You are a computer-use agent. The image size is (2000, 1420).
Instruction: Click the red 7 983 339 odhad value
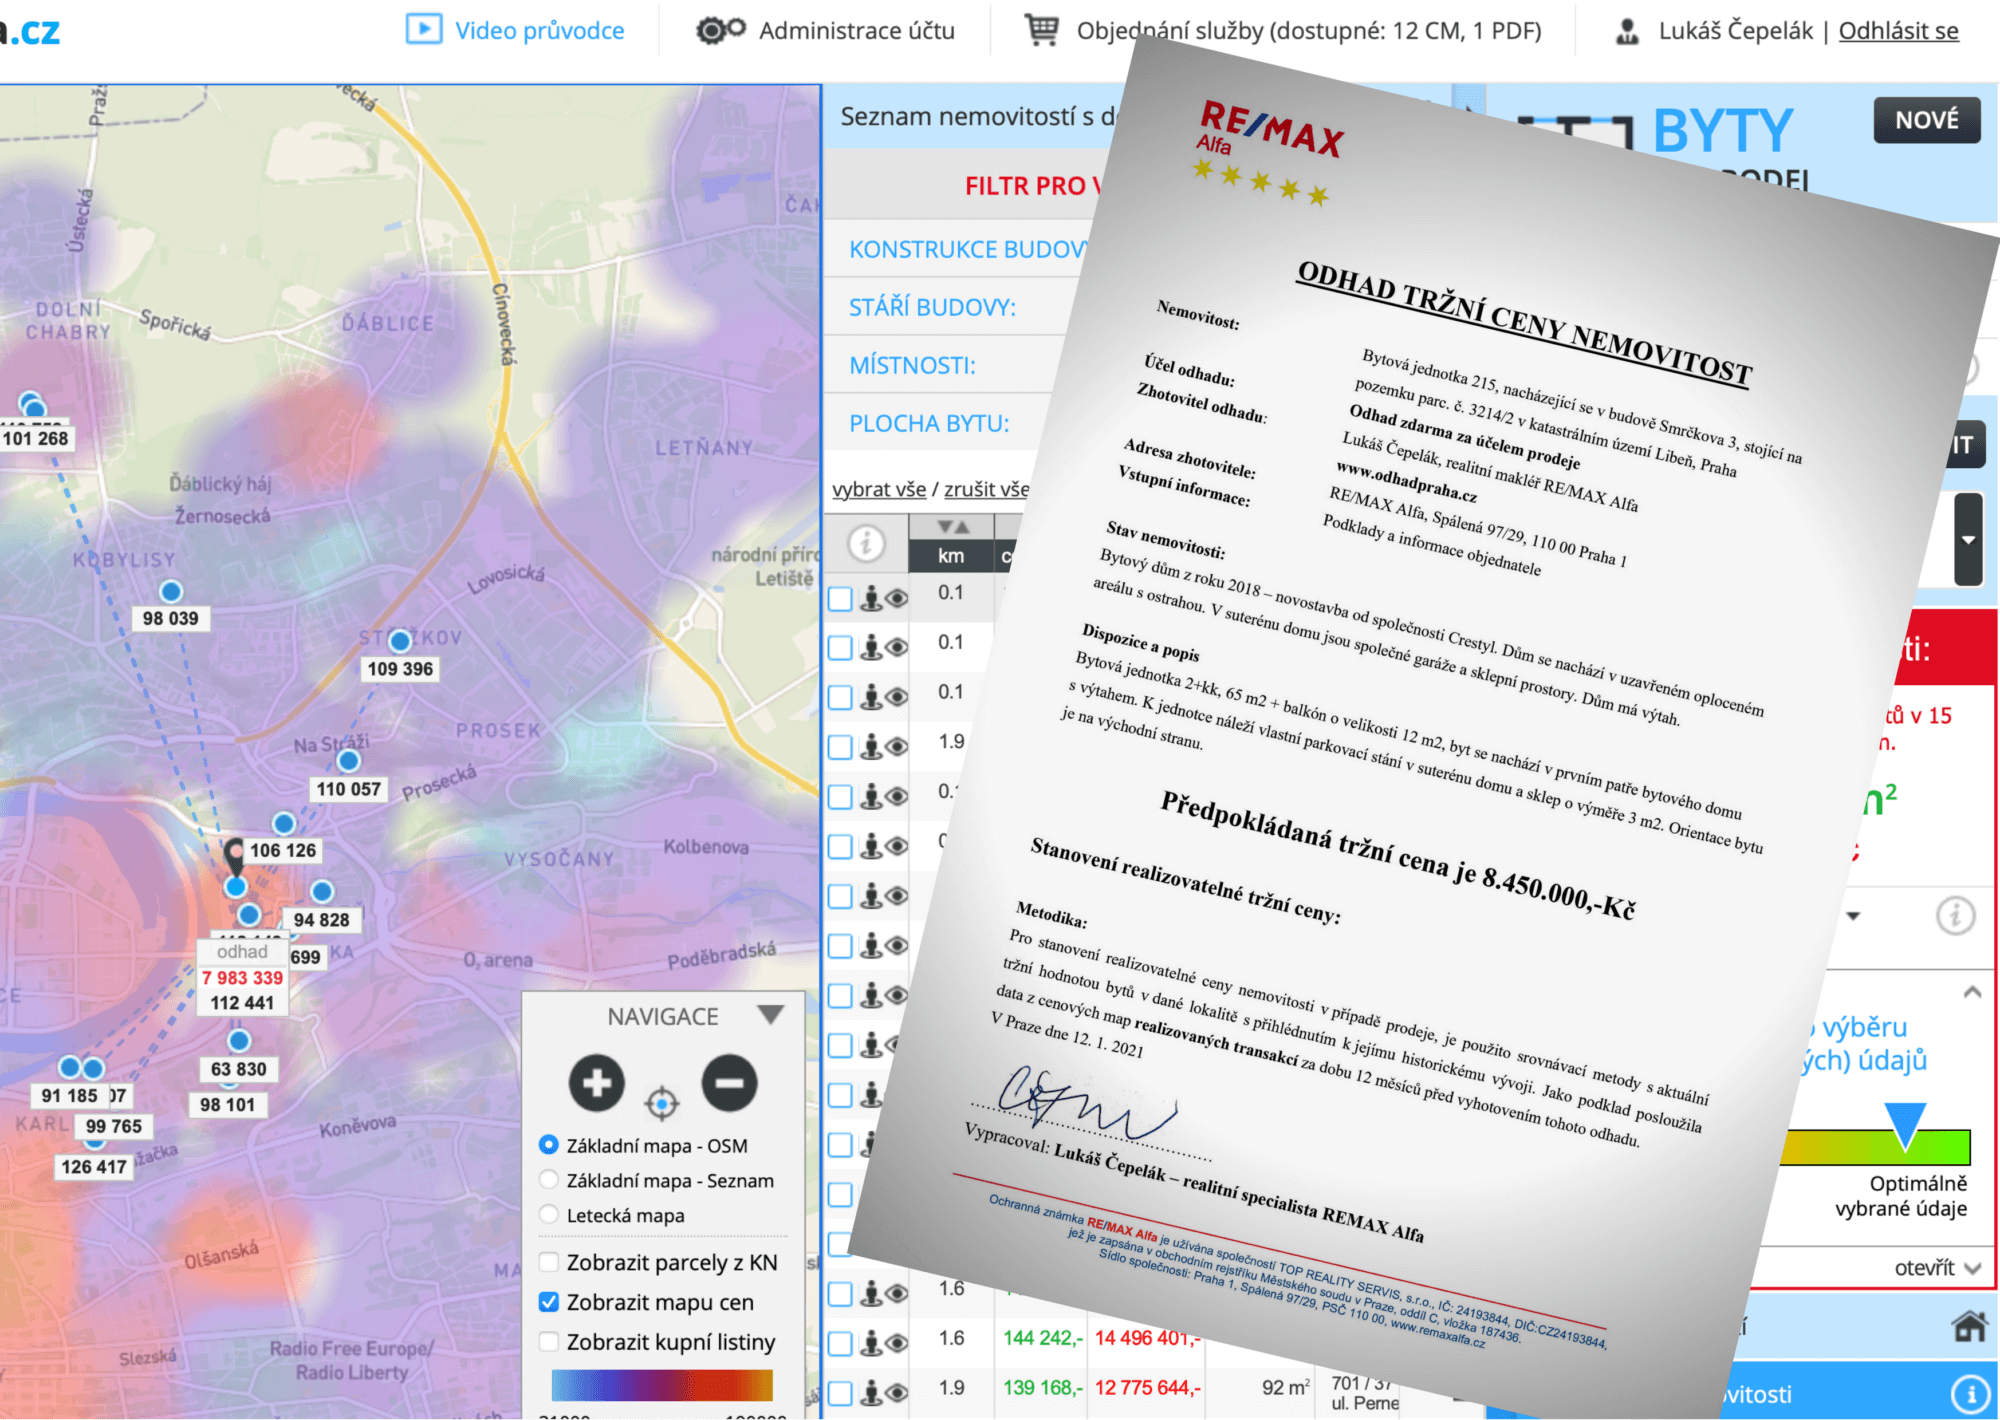(243, 978)
